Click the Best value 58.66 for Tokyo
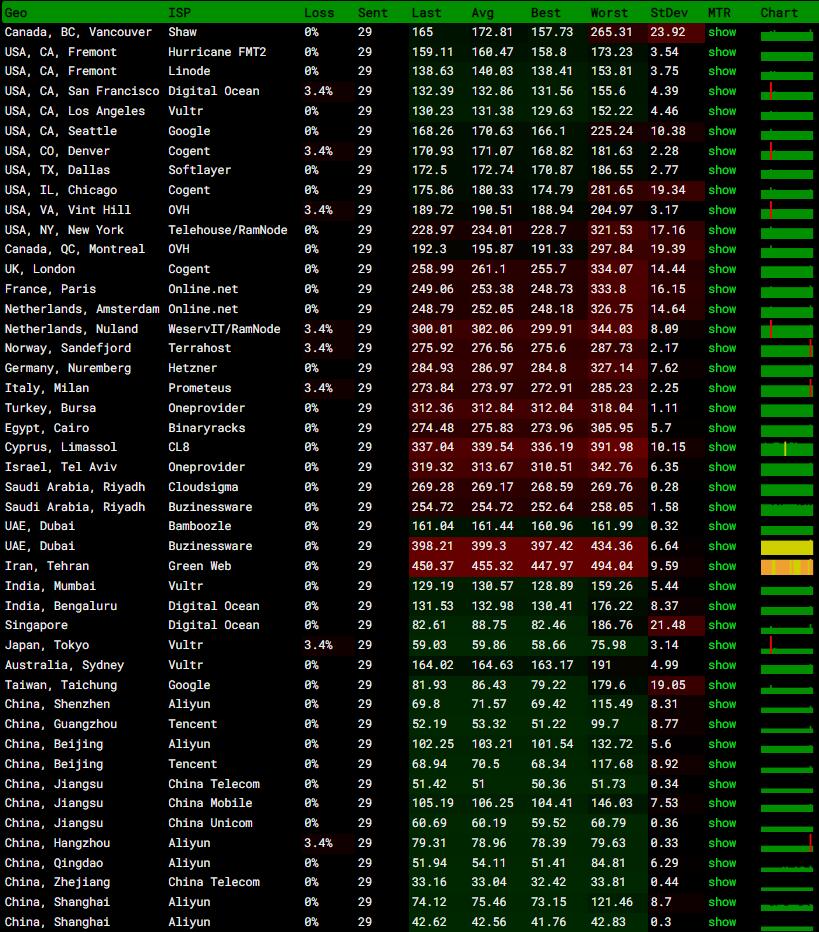The height and width of the screenshot is (932, 819). (549, 645)
